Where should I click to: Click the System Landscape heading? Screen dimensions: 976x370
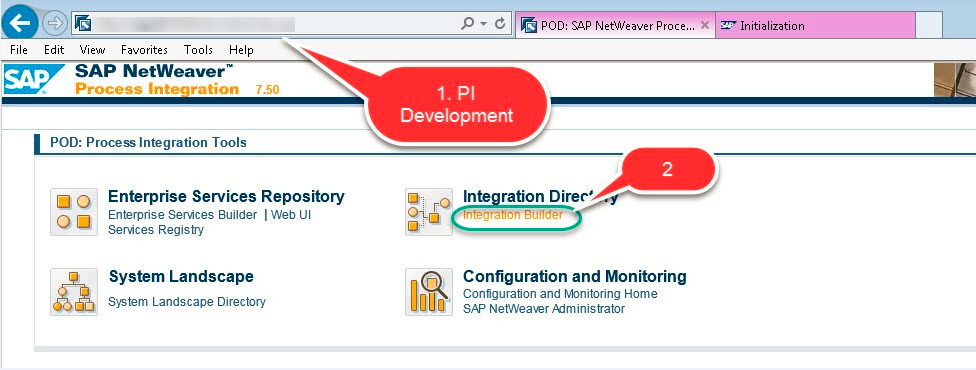(181, 277)
